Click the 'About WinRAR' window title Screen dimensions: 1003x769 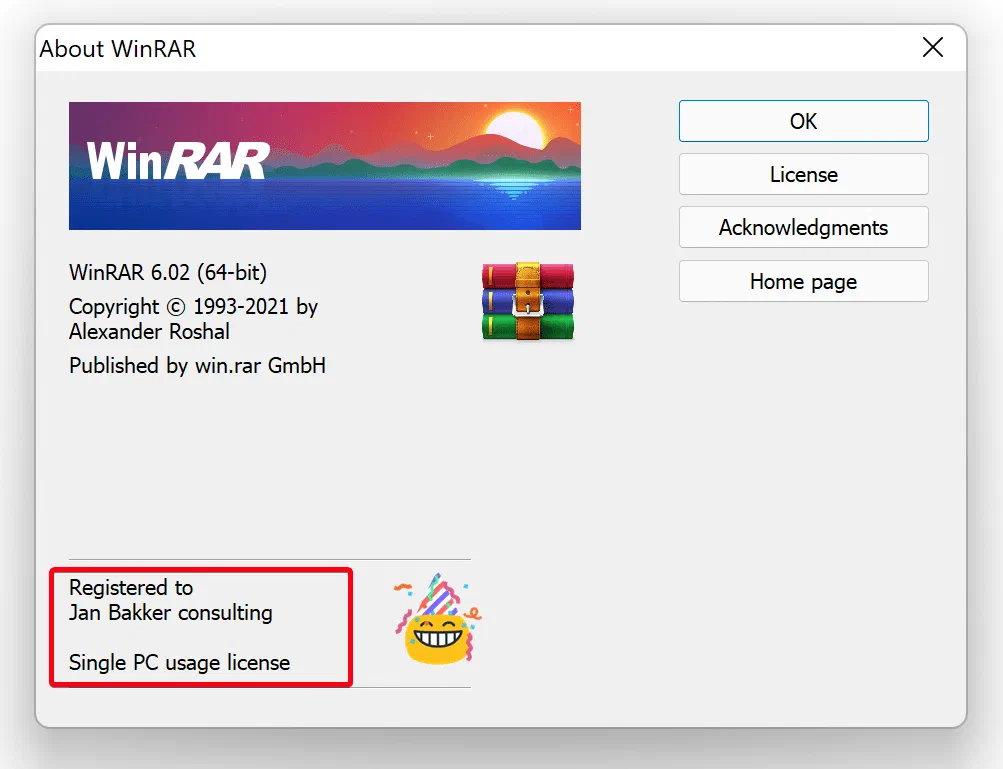118,49
